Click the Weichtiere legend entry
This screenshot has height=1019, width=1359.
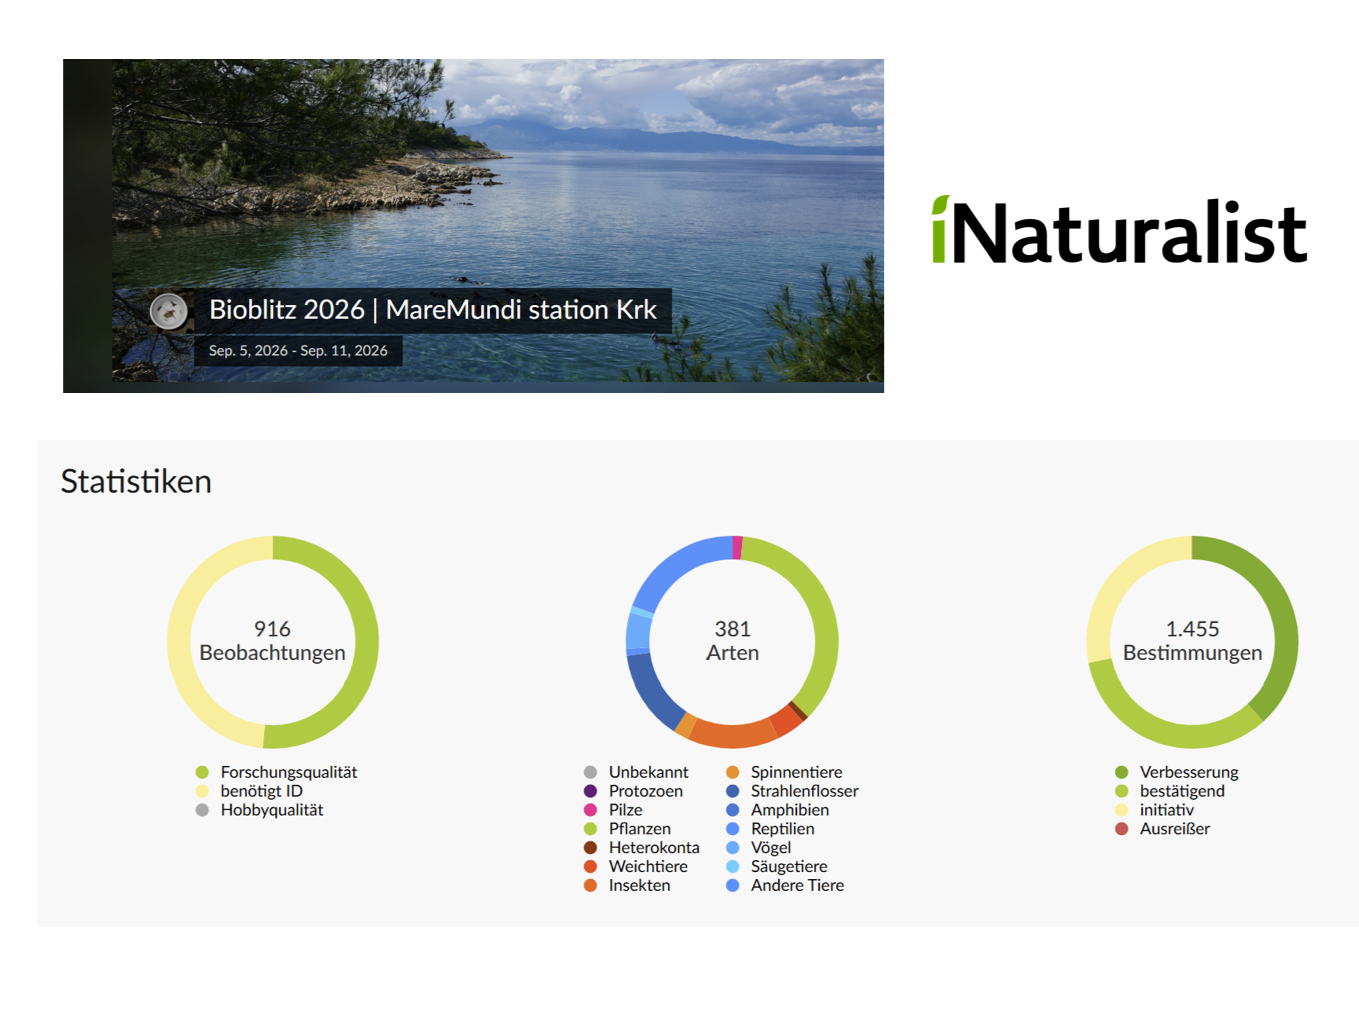tap(635, 867)
